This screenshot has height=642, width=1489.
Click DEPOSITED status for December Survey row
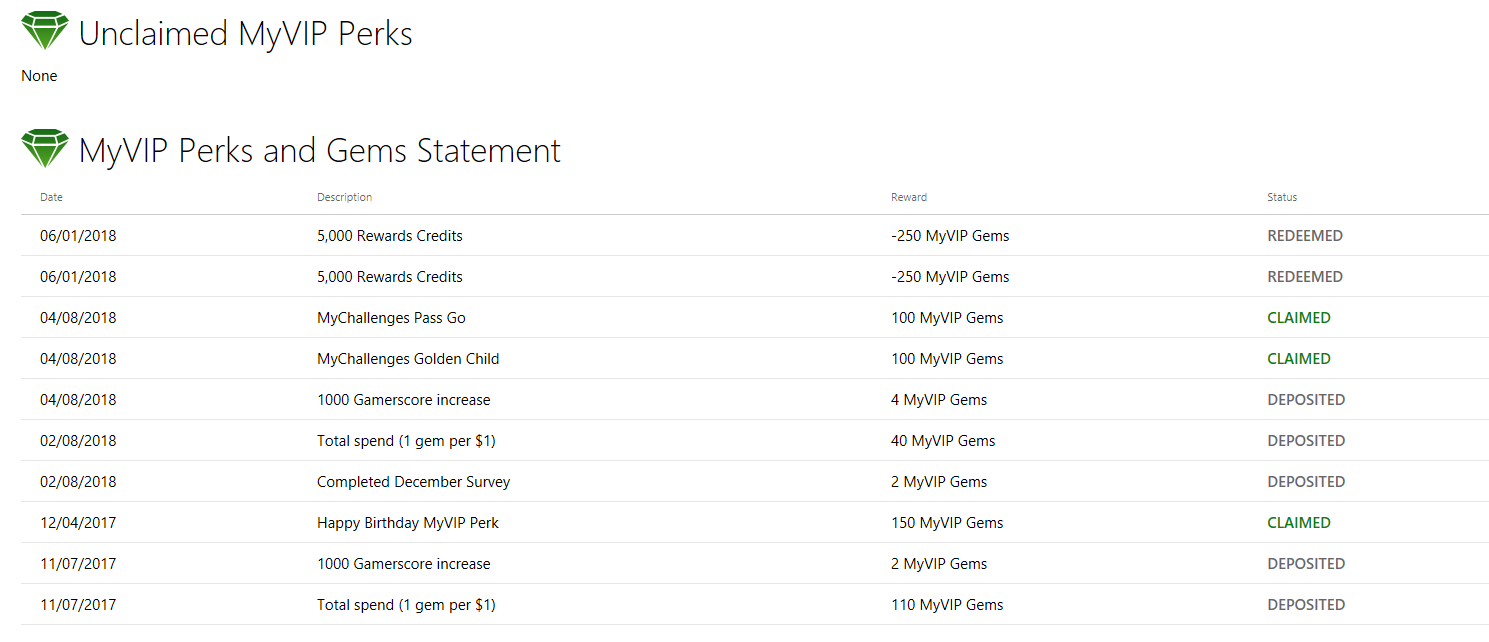click(1305, 482)
